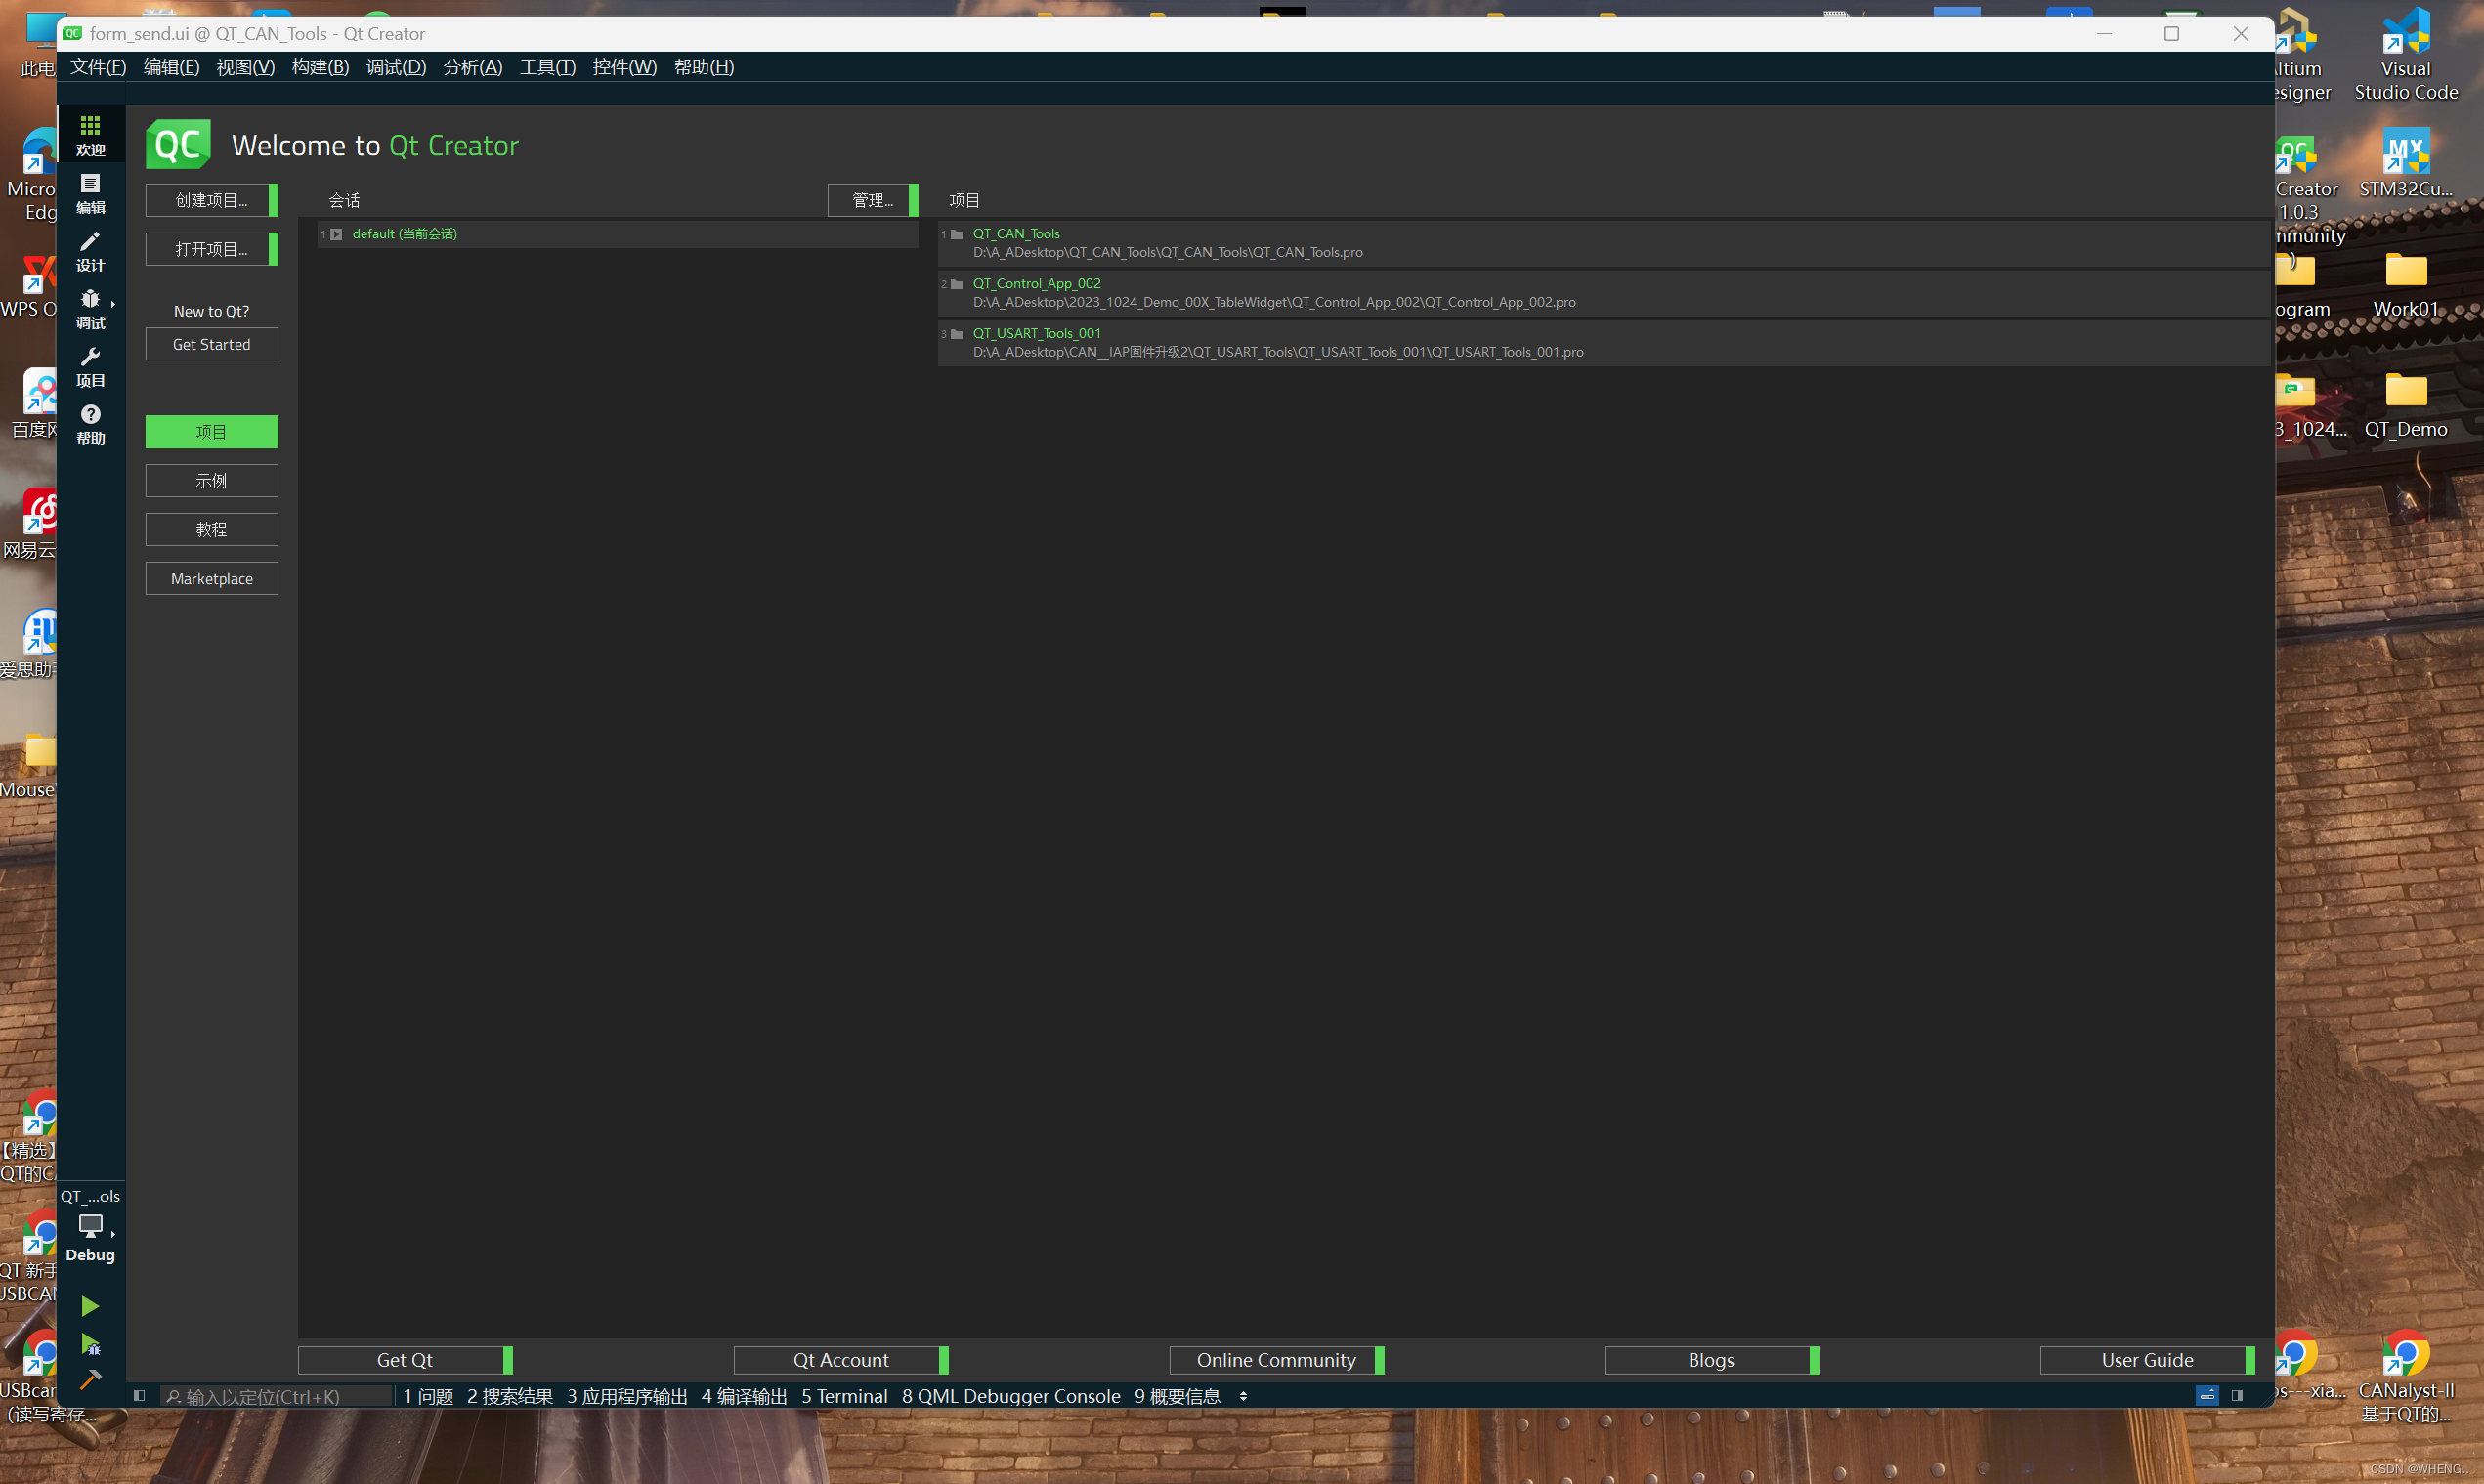This screenshot has height=1484, width=2484.
Task: Expand the default session entry arrow
Action: [x=337, y=234]
